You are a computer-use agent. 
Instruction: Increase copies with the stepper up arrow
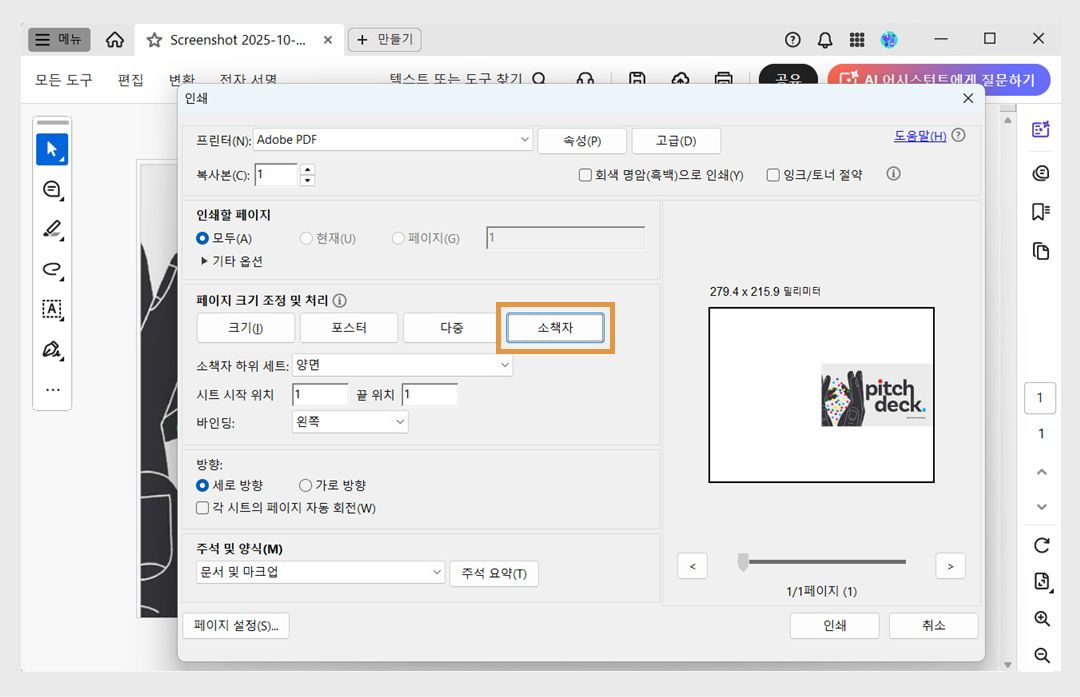308,169
